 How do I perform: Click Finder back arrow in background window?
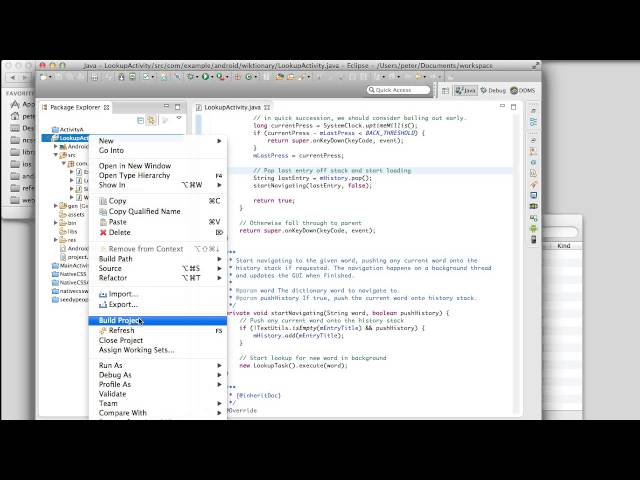[13, 77]
